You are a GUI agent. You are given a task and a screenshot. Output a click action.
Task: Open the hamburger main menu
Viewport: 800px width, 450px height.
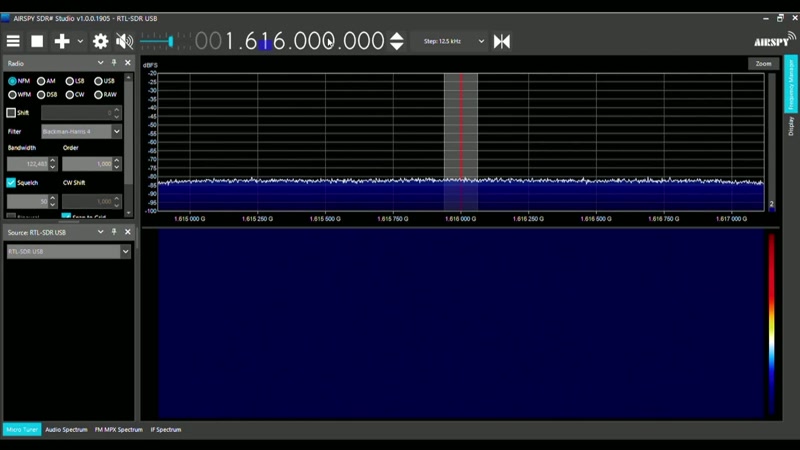[x=13, y=41]
